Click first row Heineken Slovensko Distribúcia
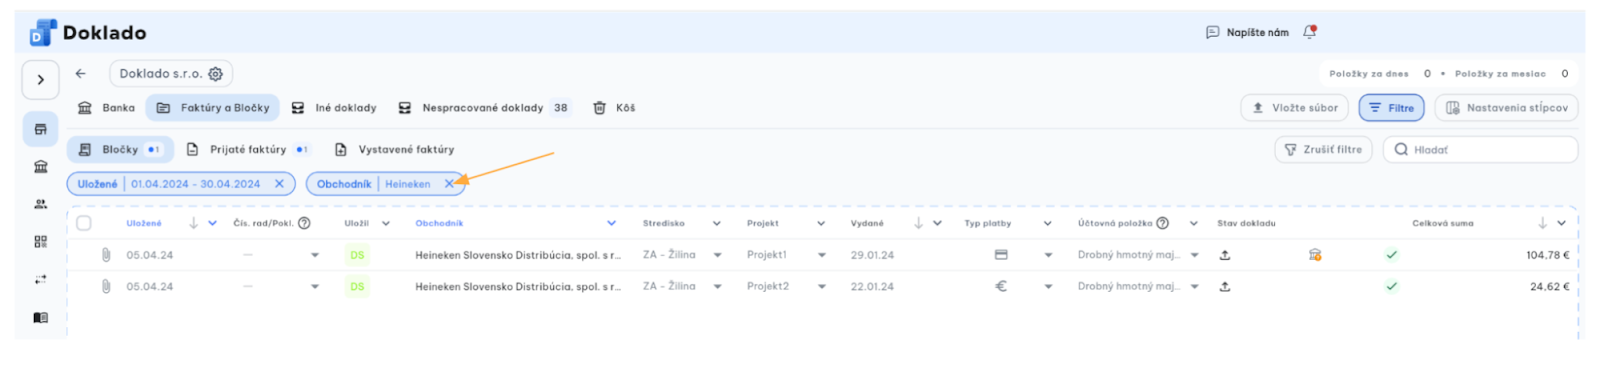This screenshot has height=372, width=1600. click(x=518, y=255)
